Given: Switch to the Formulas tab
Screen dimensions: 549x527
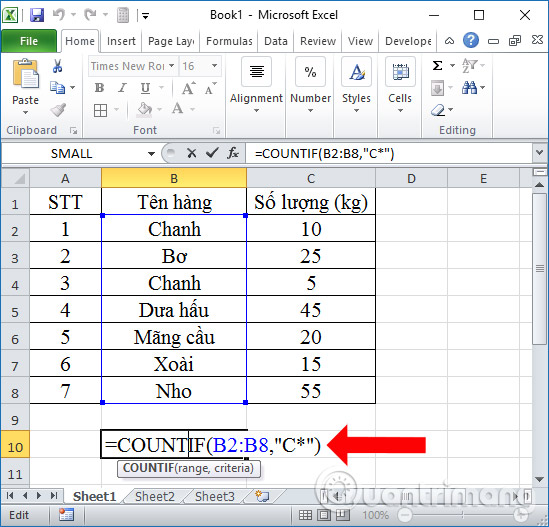Looking at the screenshot, I should [x=229, y=41].
